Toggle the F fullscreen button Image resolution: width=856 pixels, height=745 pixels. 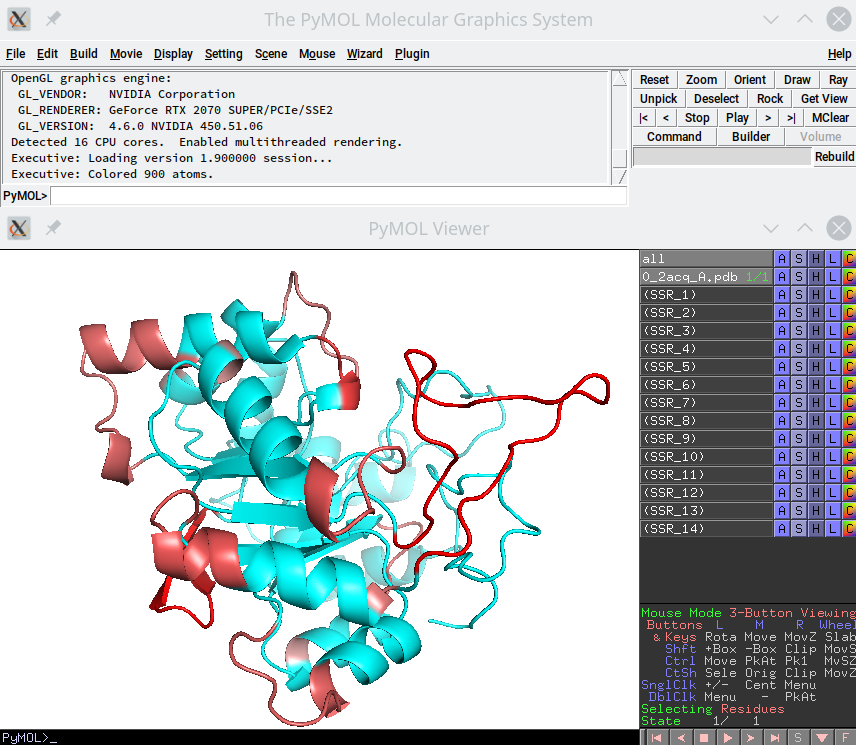845,738
